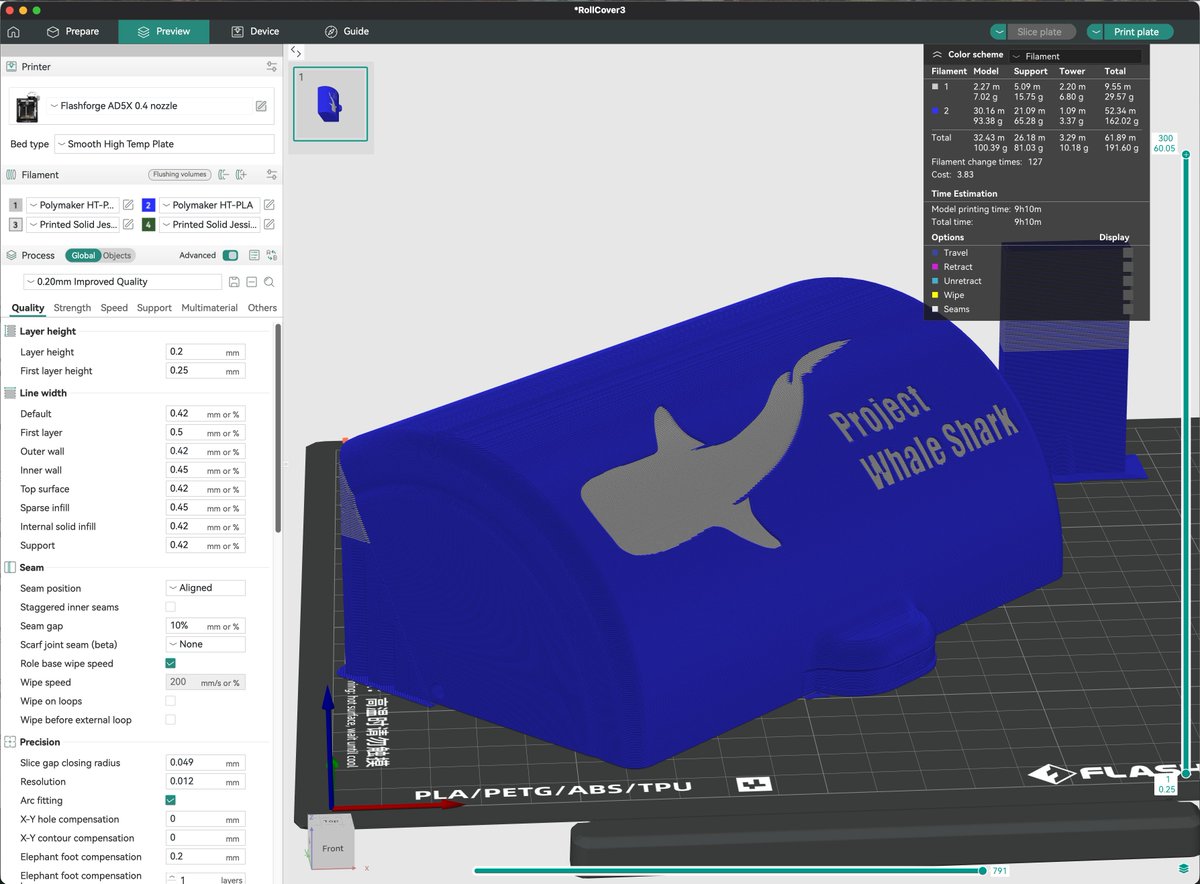Switch process scope to Global
Image resolution: width=1200 pixels, height=884 pixels.
(x=84, y=255)
